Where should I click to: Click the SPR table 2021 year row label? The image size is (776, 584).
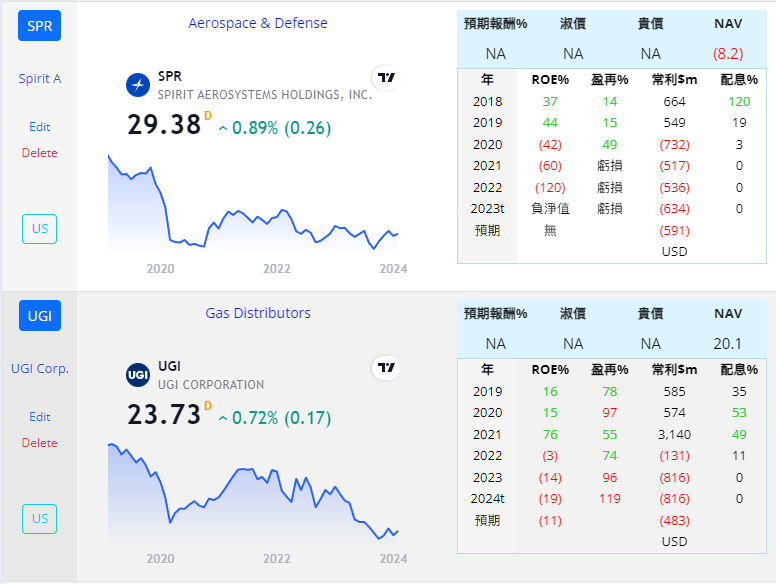(487, 166)
